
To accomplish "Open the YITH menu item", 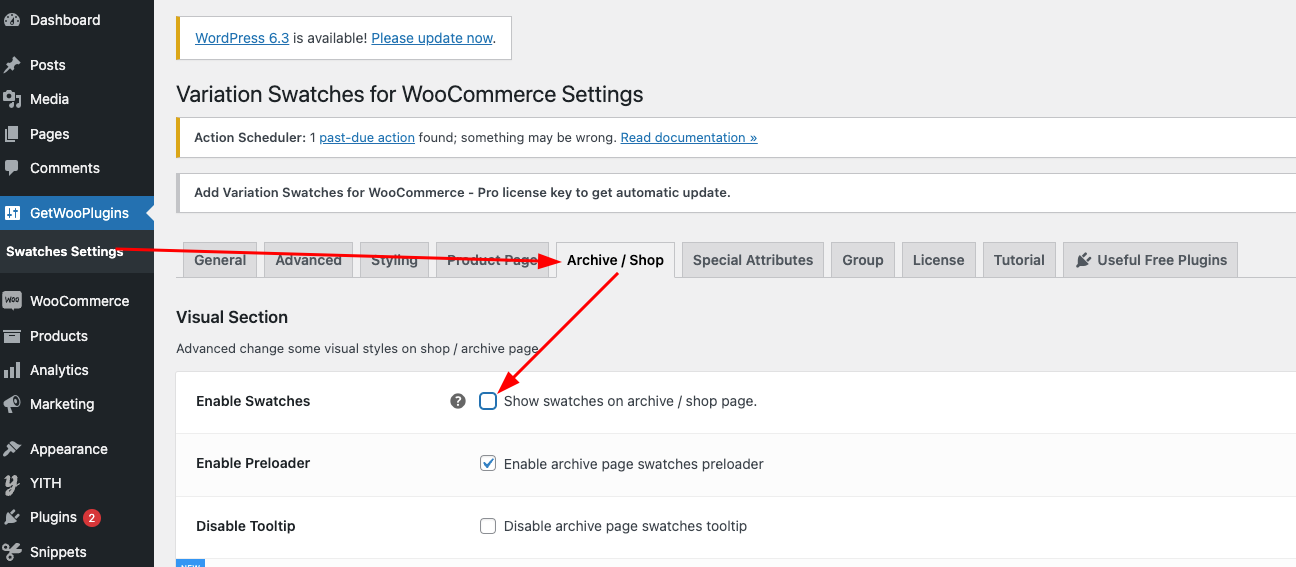I will (77, 483).
